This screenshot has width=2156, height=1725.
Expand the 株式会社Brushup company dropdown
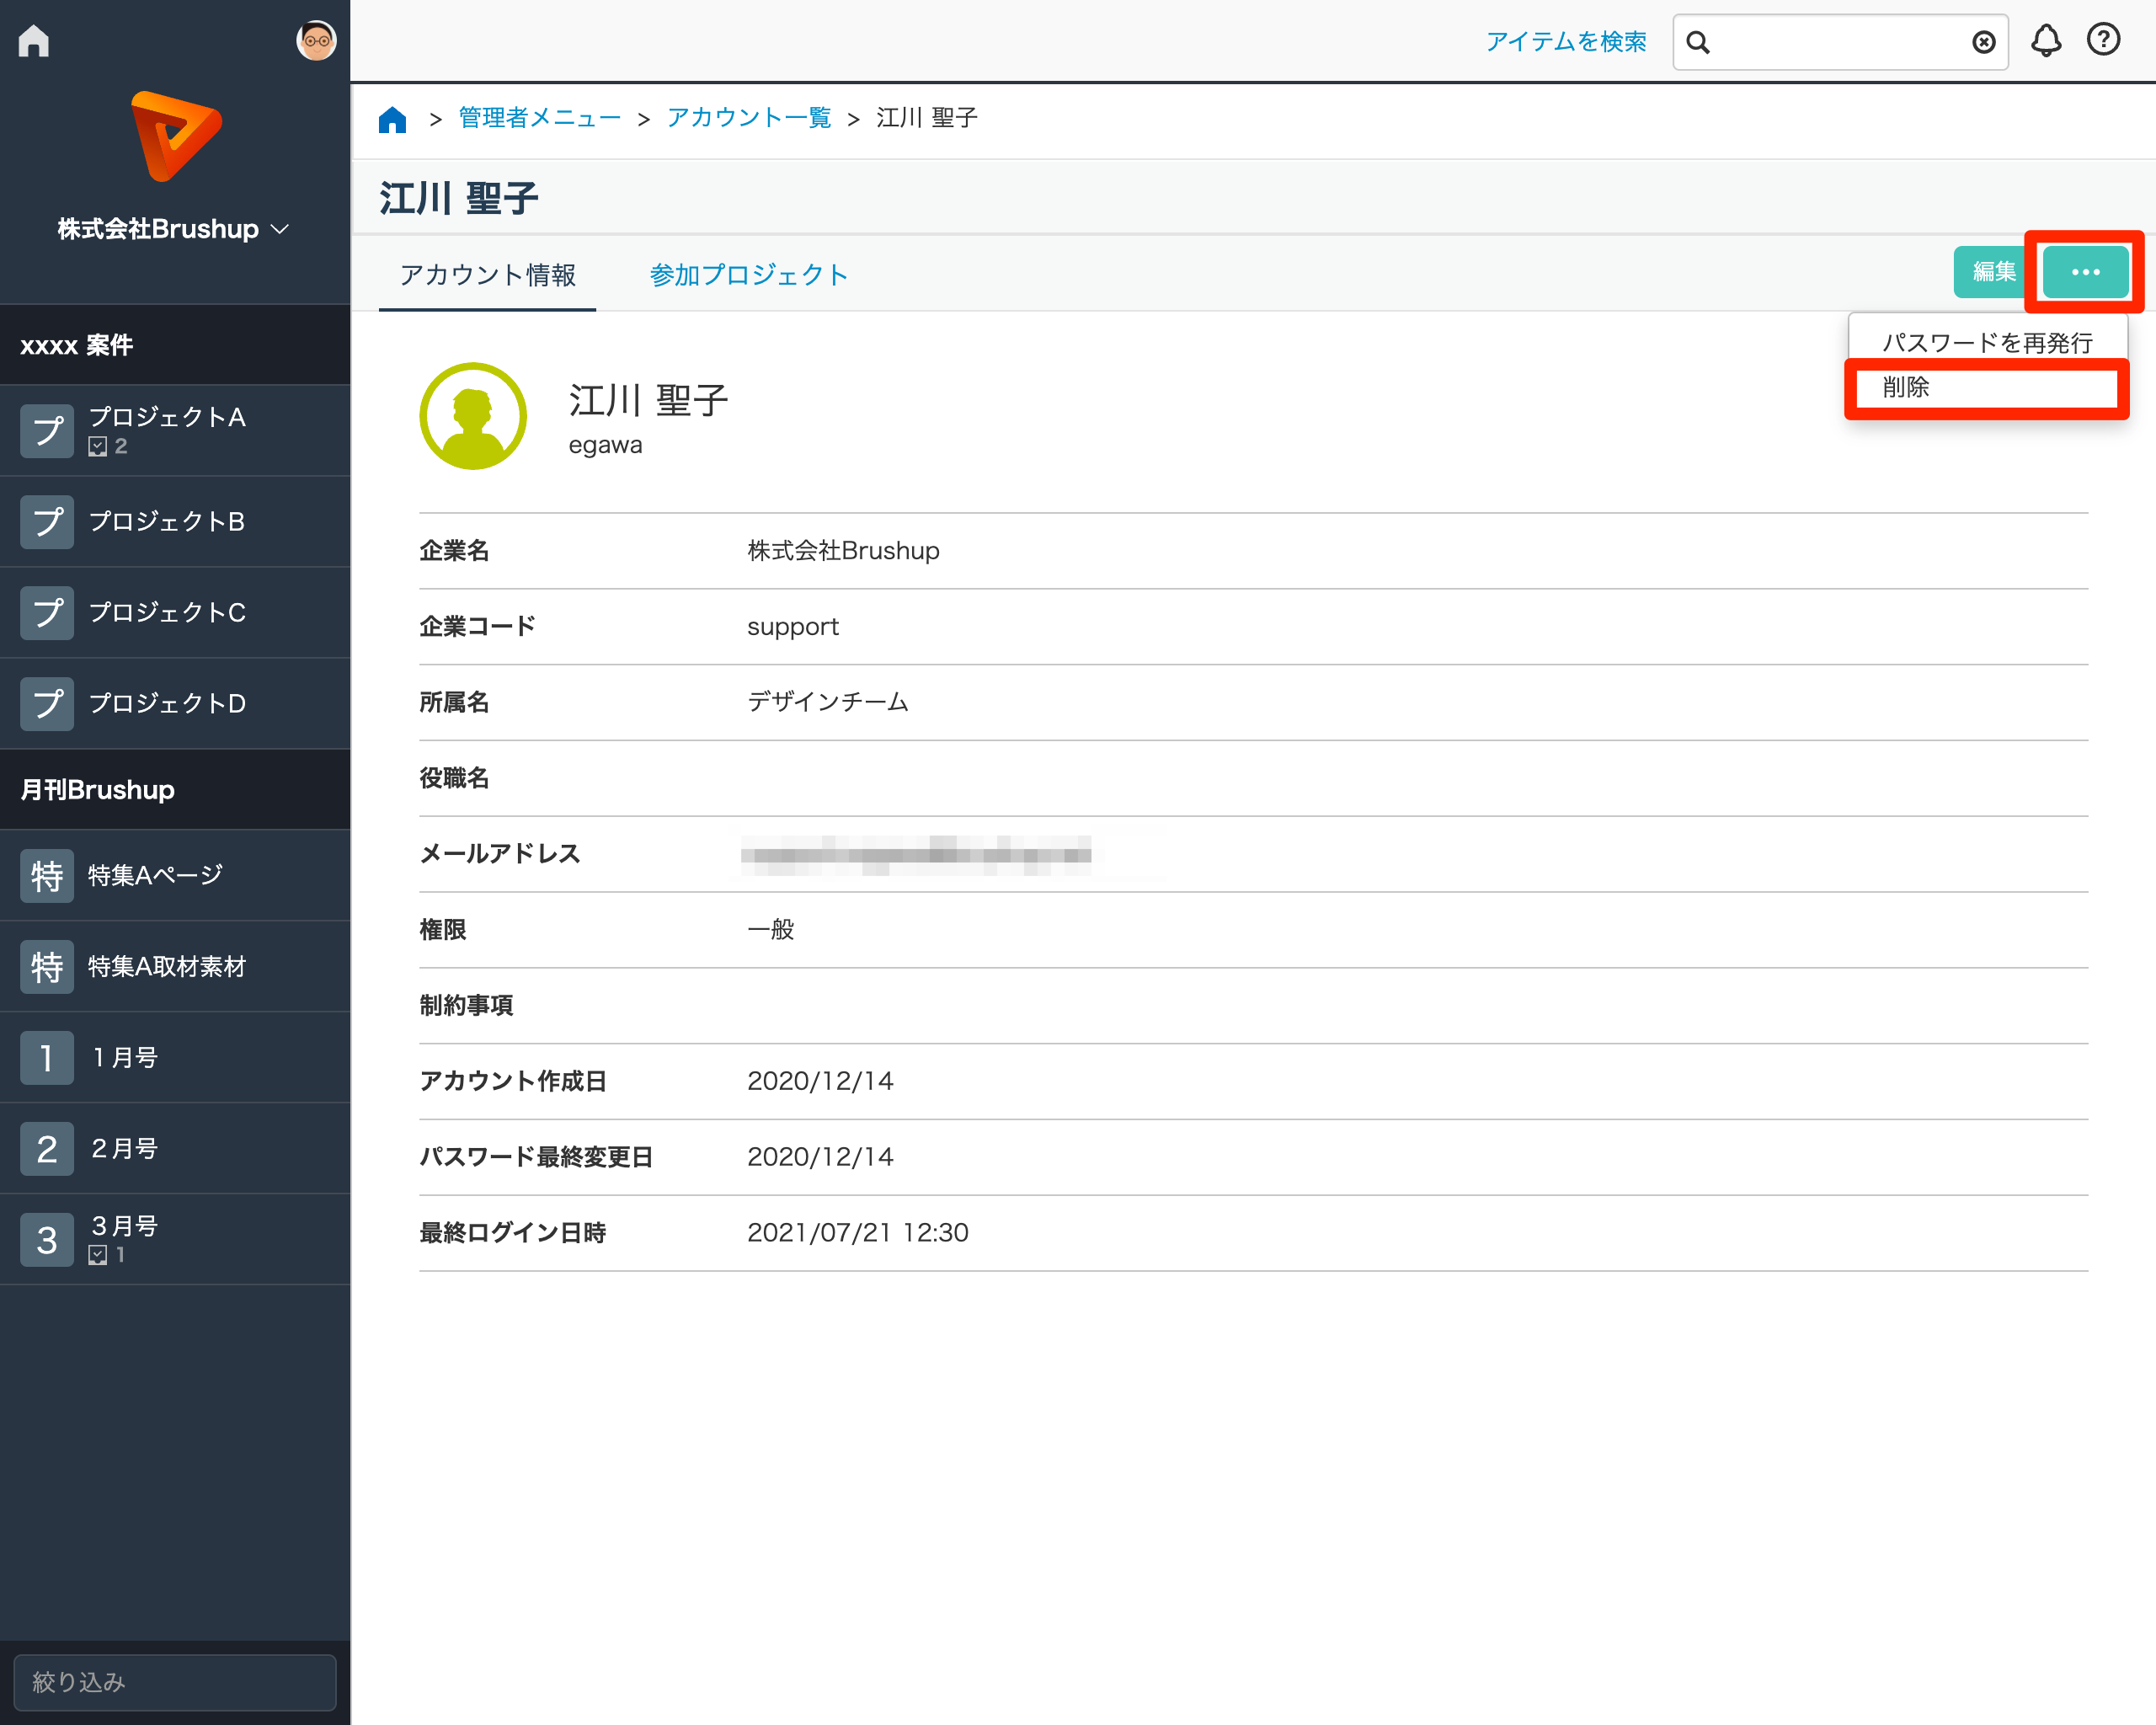coord(174,229)
